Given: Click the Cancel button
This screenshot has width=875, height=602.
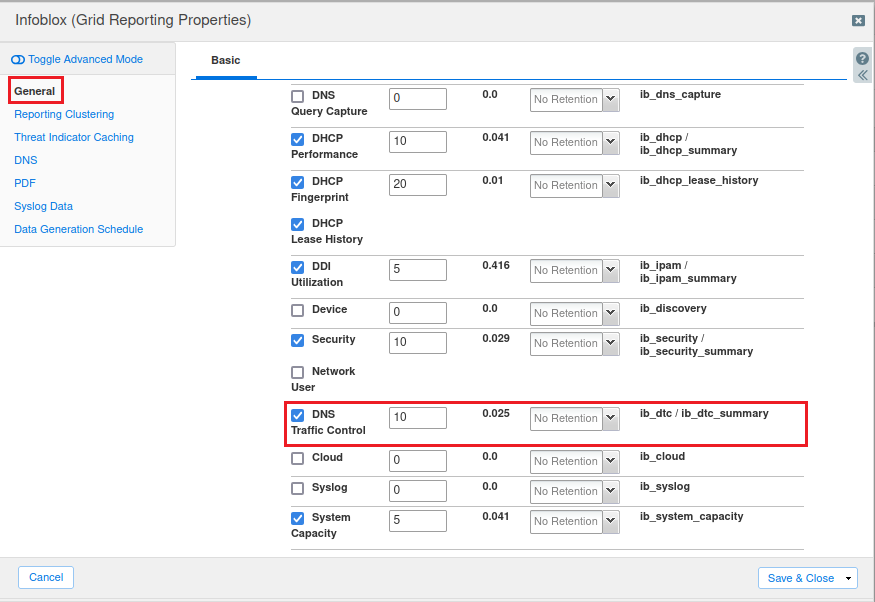Looking at the screenshot, I should (46, 577).
